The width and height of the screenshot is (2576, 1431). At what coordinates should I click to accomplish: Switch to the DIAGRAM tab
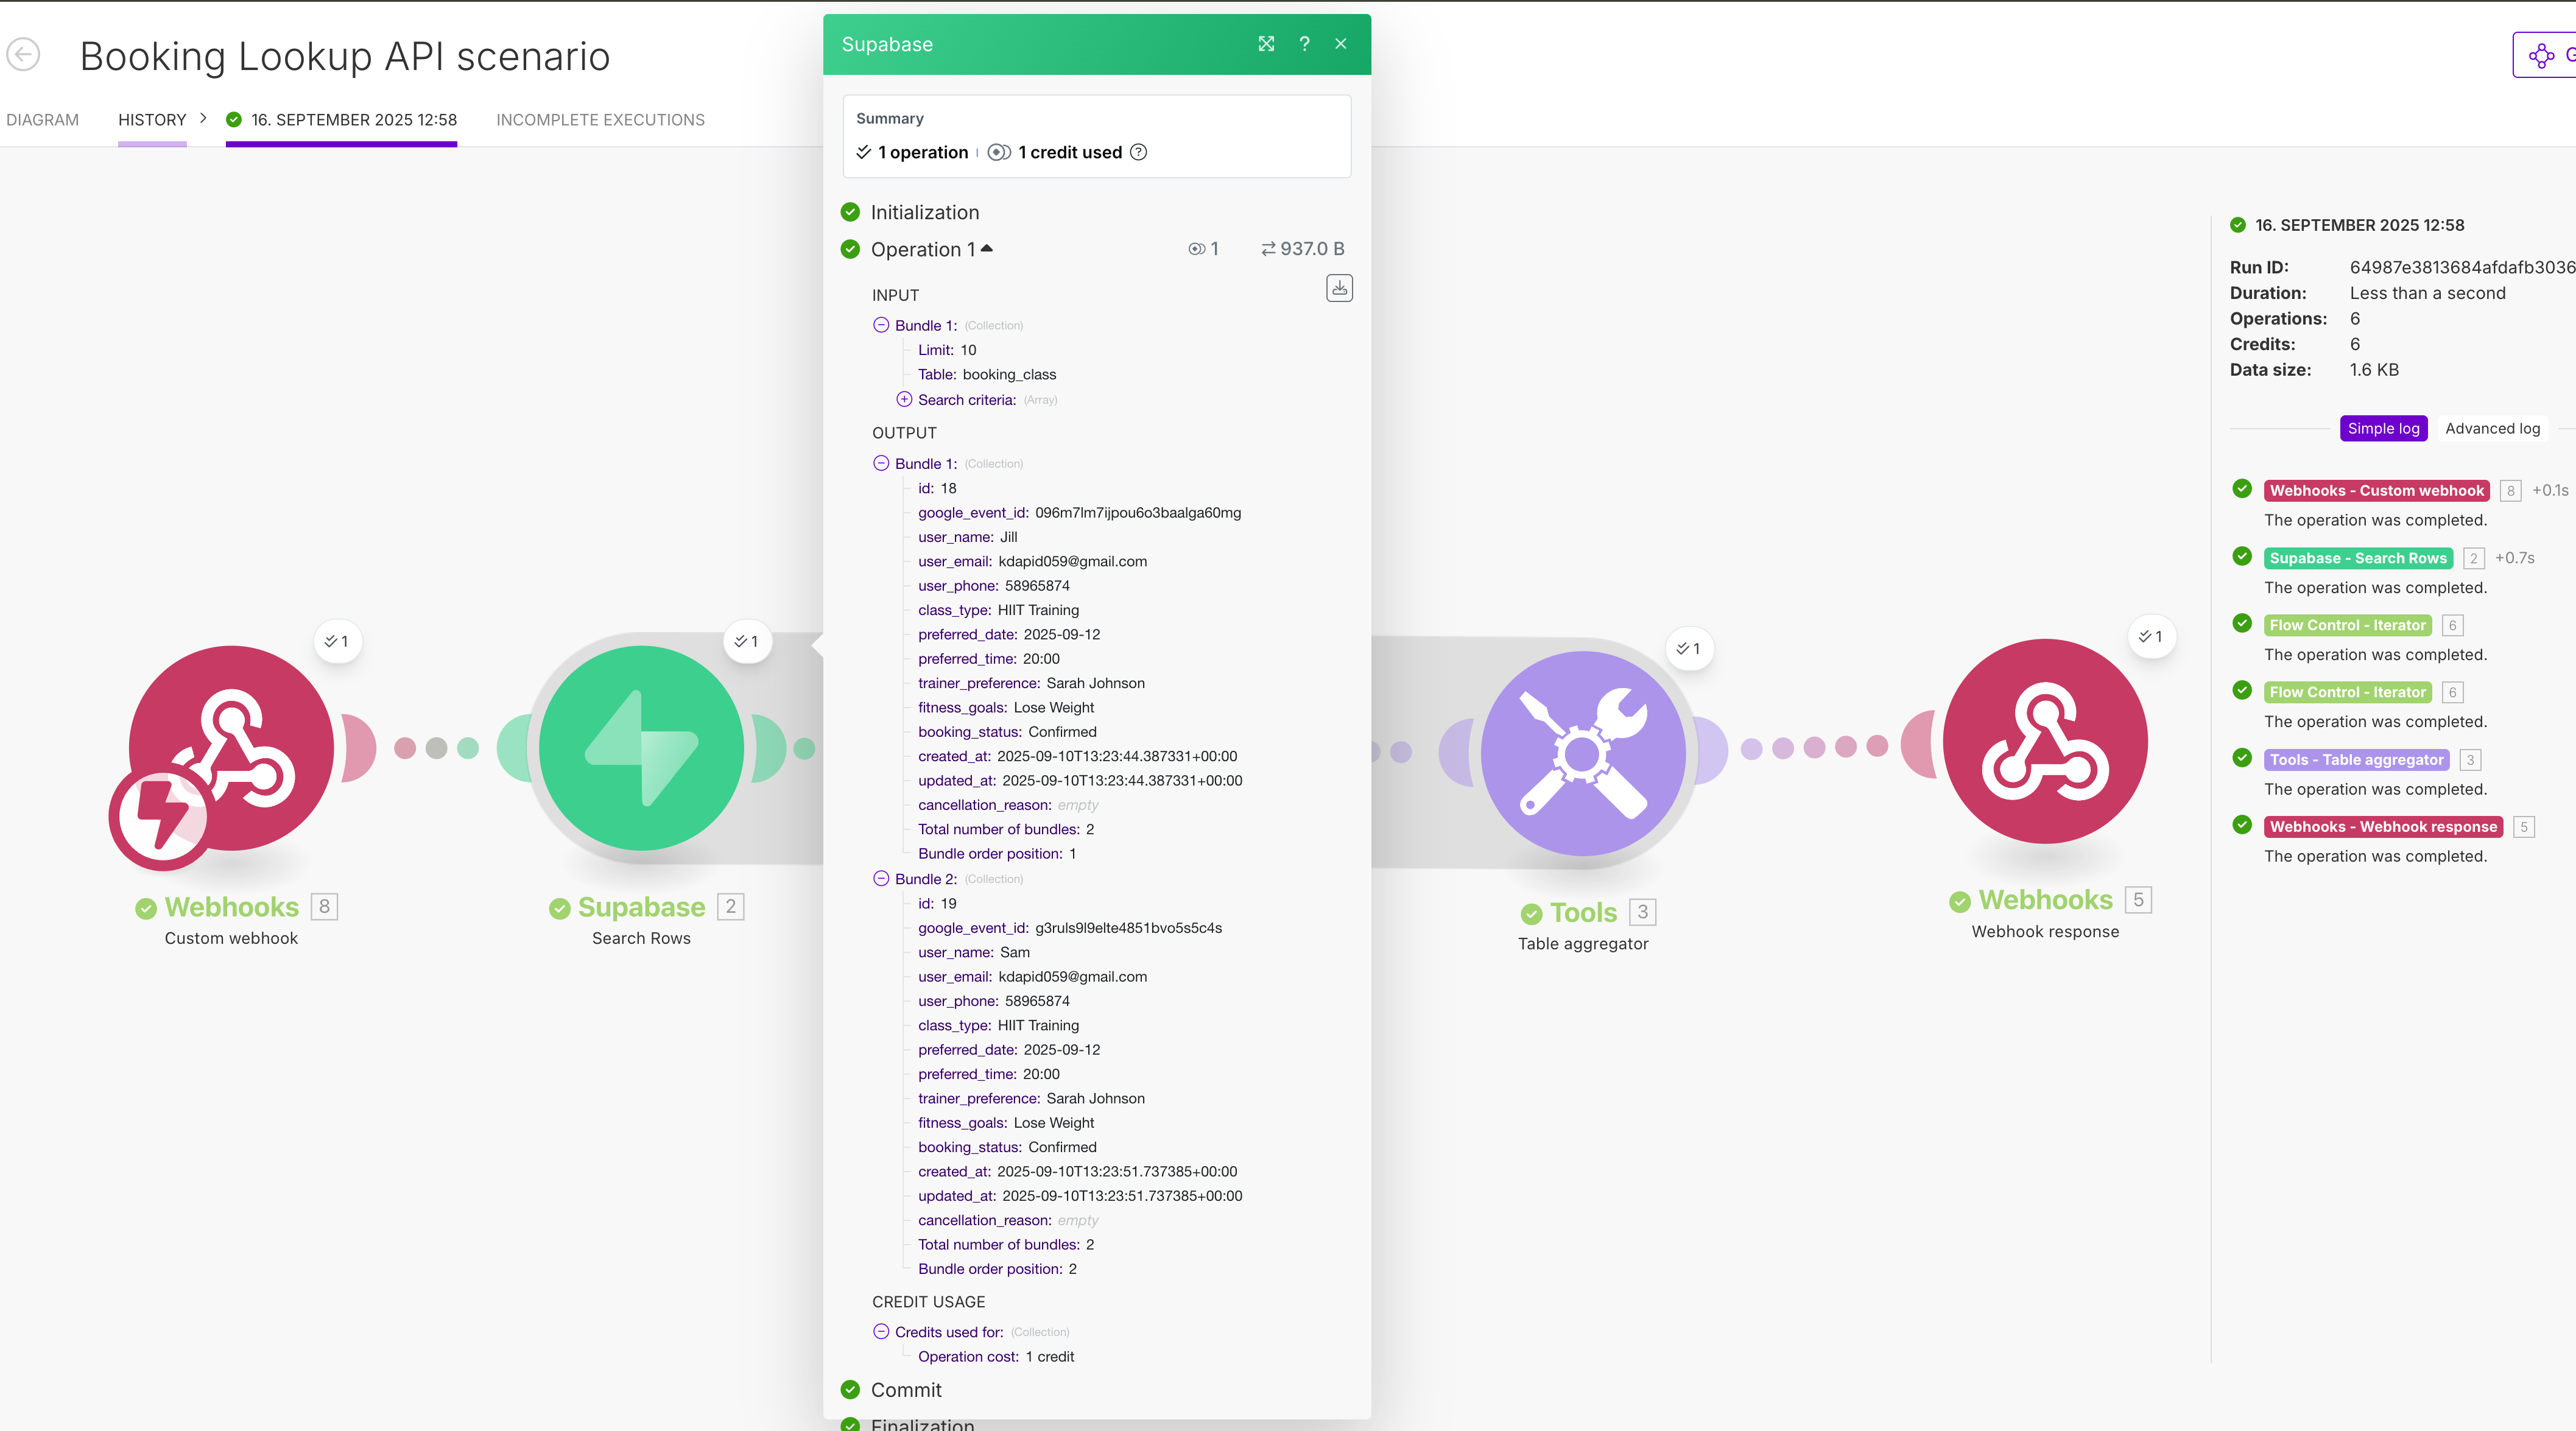click(42, 120)
